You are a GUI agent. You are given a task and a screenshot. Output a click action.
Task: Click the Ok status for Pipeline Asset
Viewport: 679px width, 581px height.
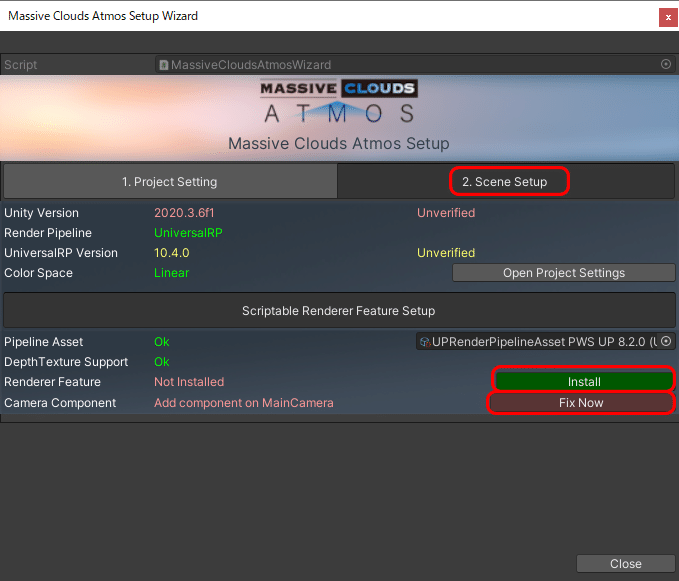(x=162, y=342)
